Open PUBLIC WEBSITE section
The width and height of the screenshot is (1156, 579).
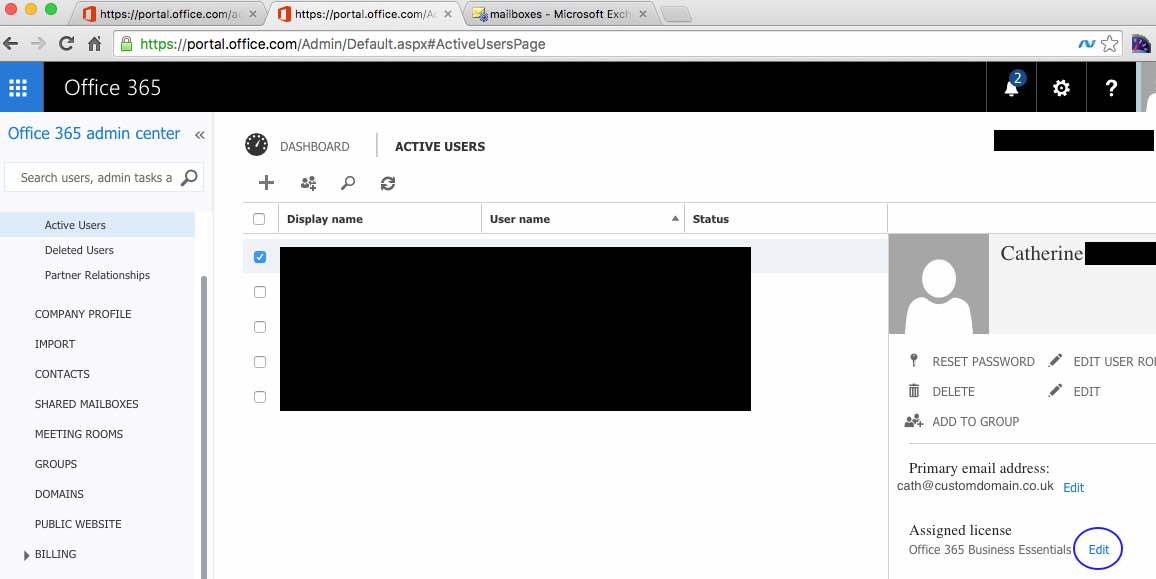pos(78,524)
